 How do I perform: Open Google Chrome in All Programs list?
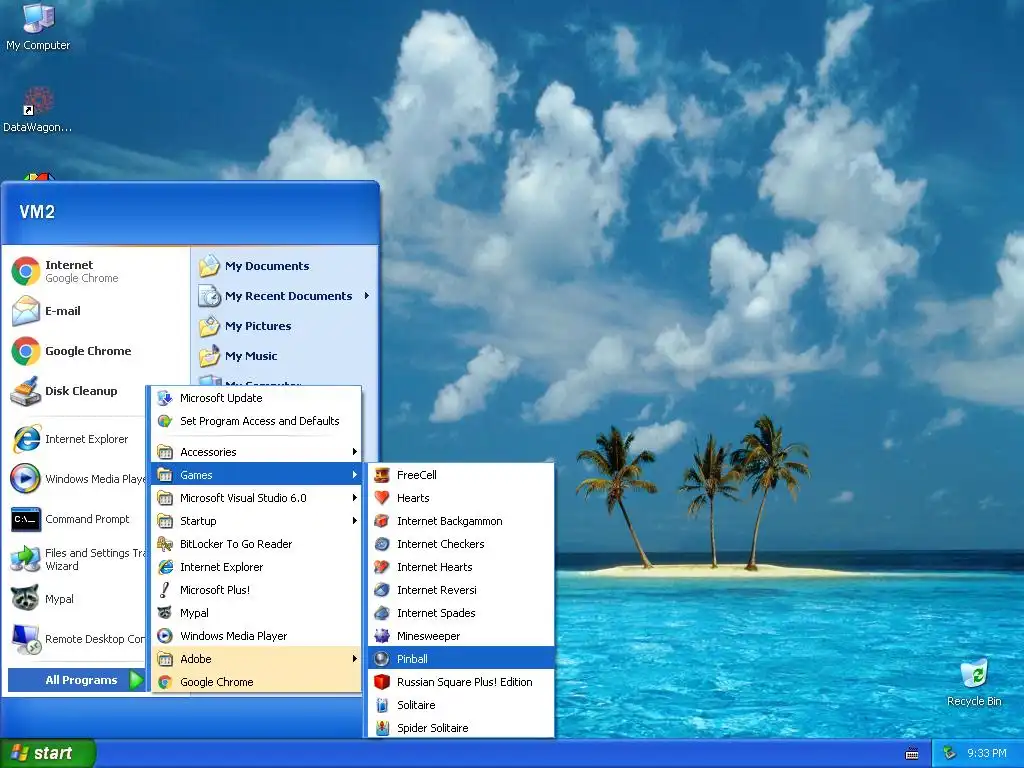click(x=257, y=682)
